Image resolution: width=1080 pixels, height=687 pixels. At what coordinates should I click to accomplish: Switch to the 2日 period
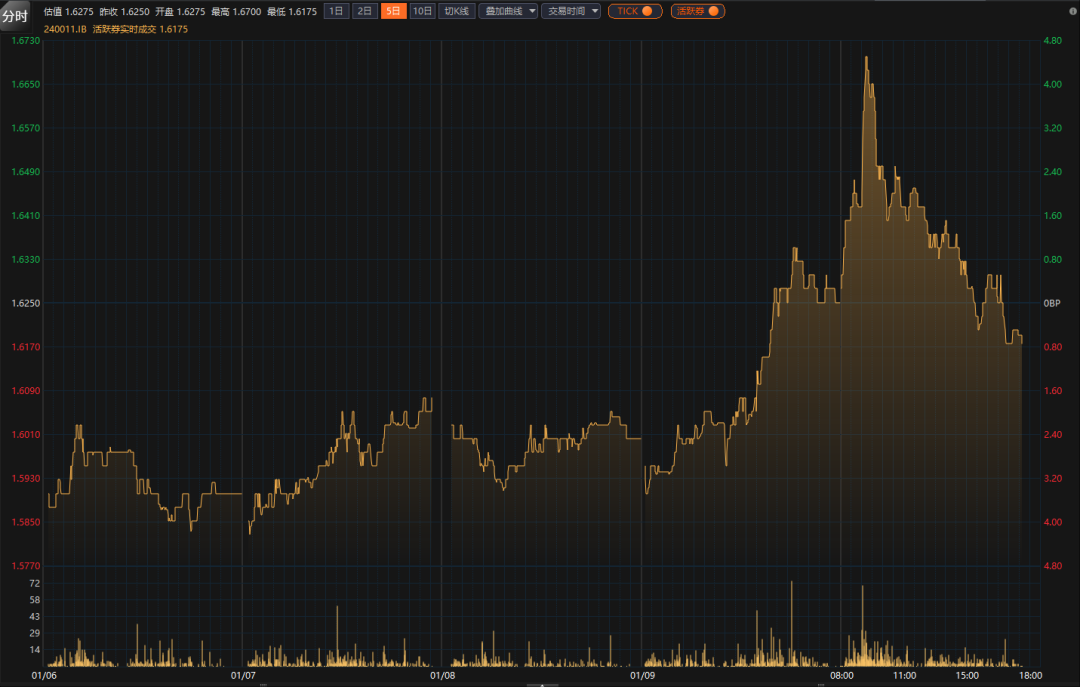[365, 11]
